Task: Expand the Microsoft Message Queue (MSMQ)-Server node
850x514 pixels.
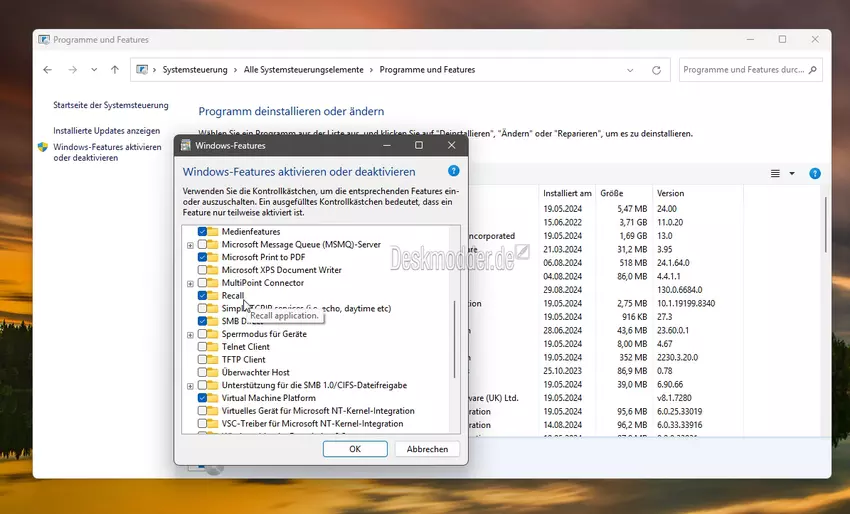Action: point(190,245)
